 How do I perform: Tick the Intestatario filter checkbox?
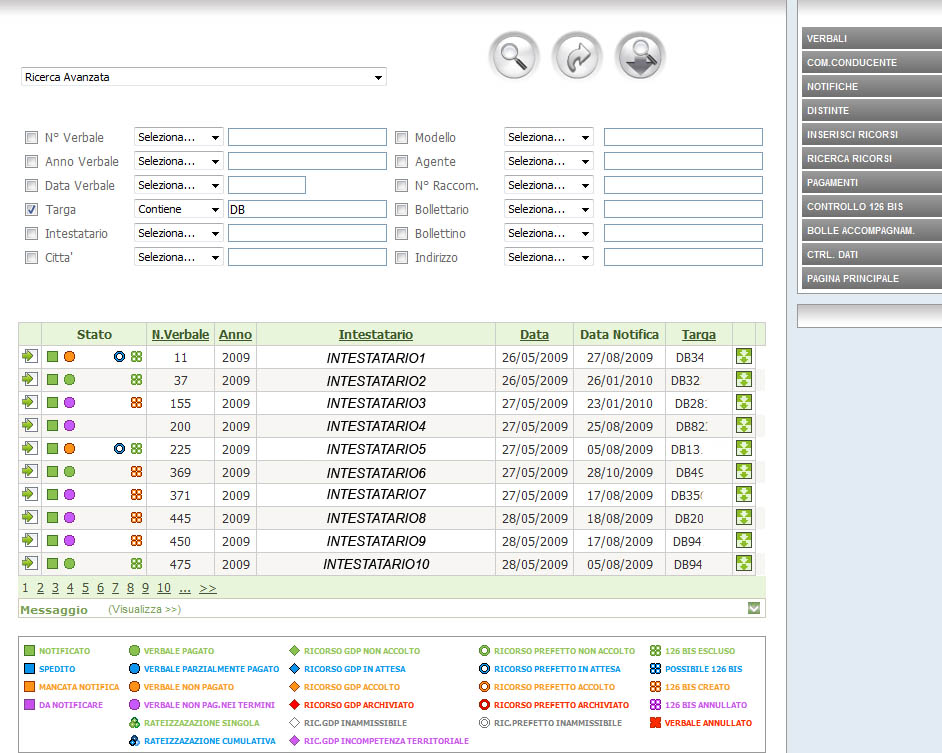click(x=31, y=234)
